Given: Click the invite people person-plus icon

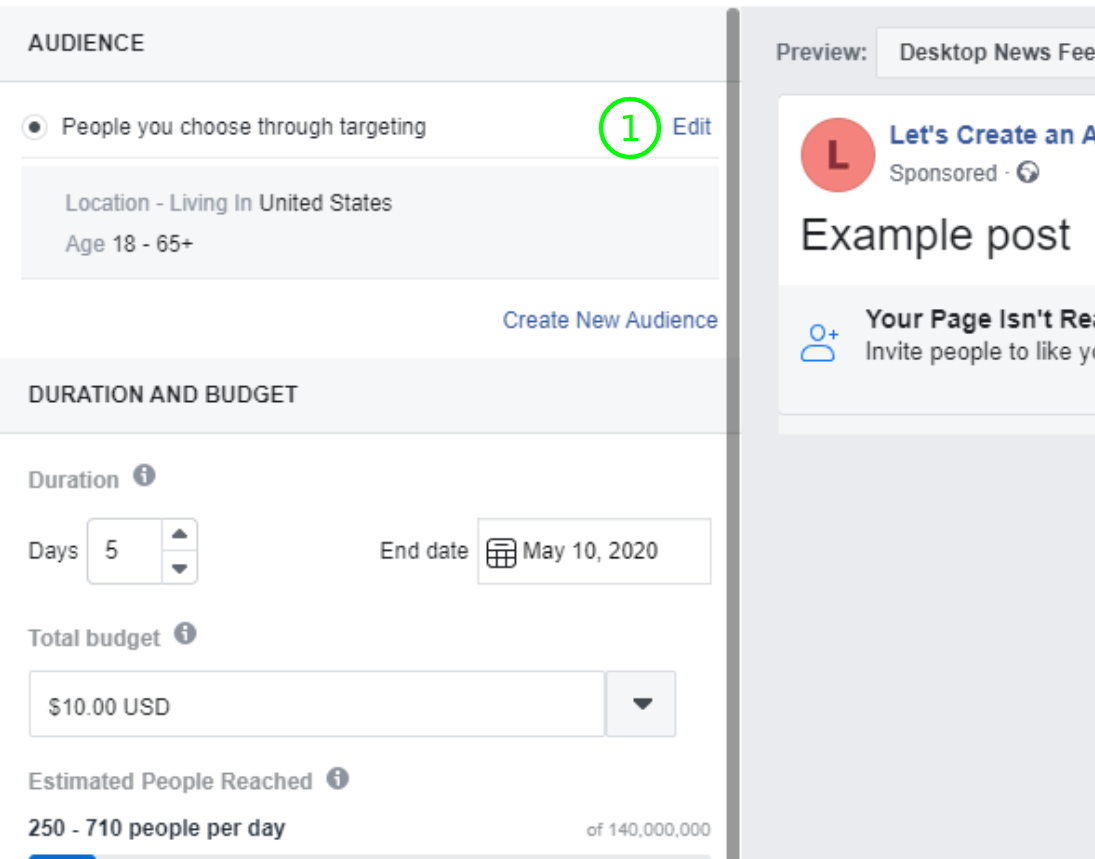Looking at the screenshot, I should point(819,342).
